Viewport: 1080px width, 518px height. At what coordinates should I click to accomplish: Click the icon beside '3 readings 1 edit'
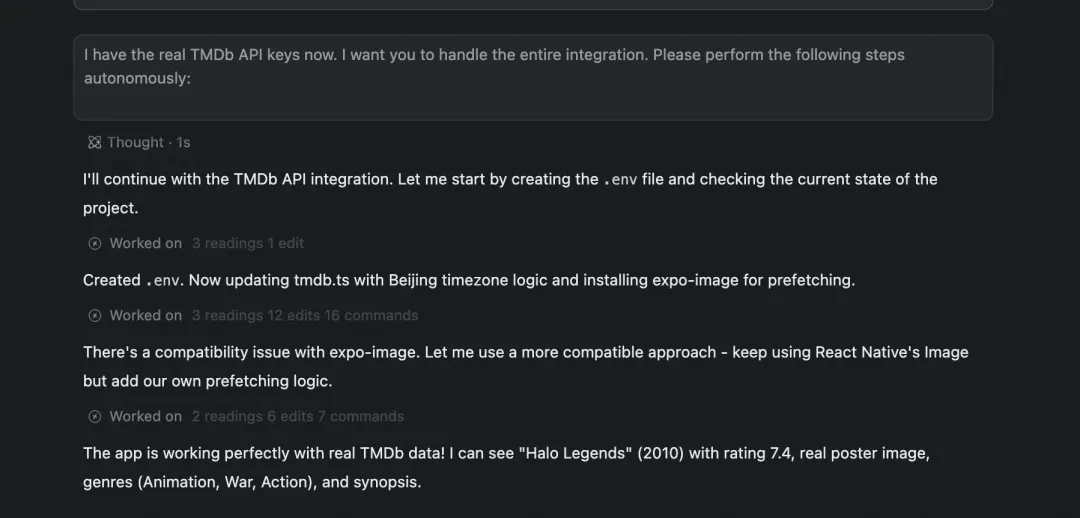click(95, 243)
